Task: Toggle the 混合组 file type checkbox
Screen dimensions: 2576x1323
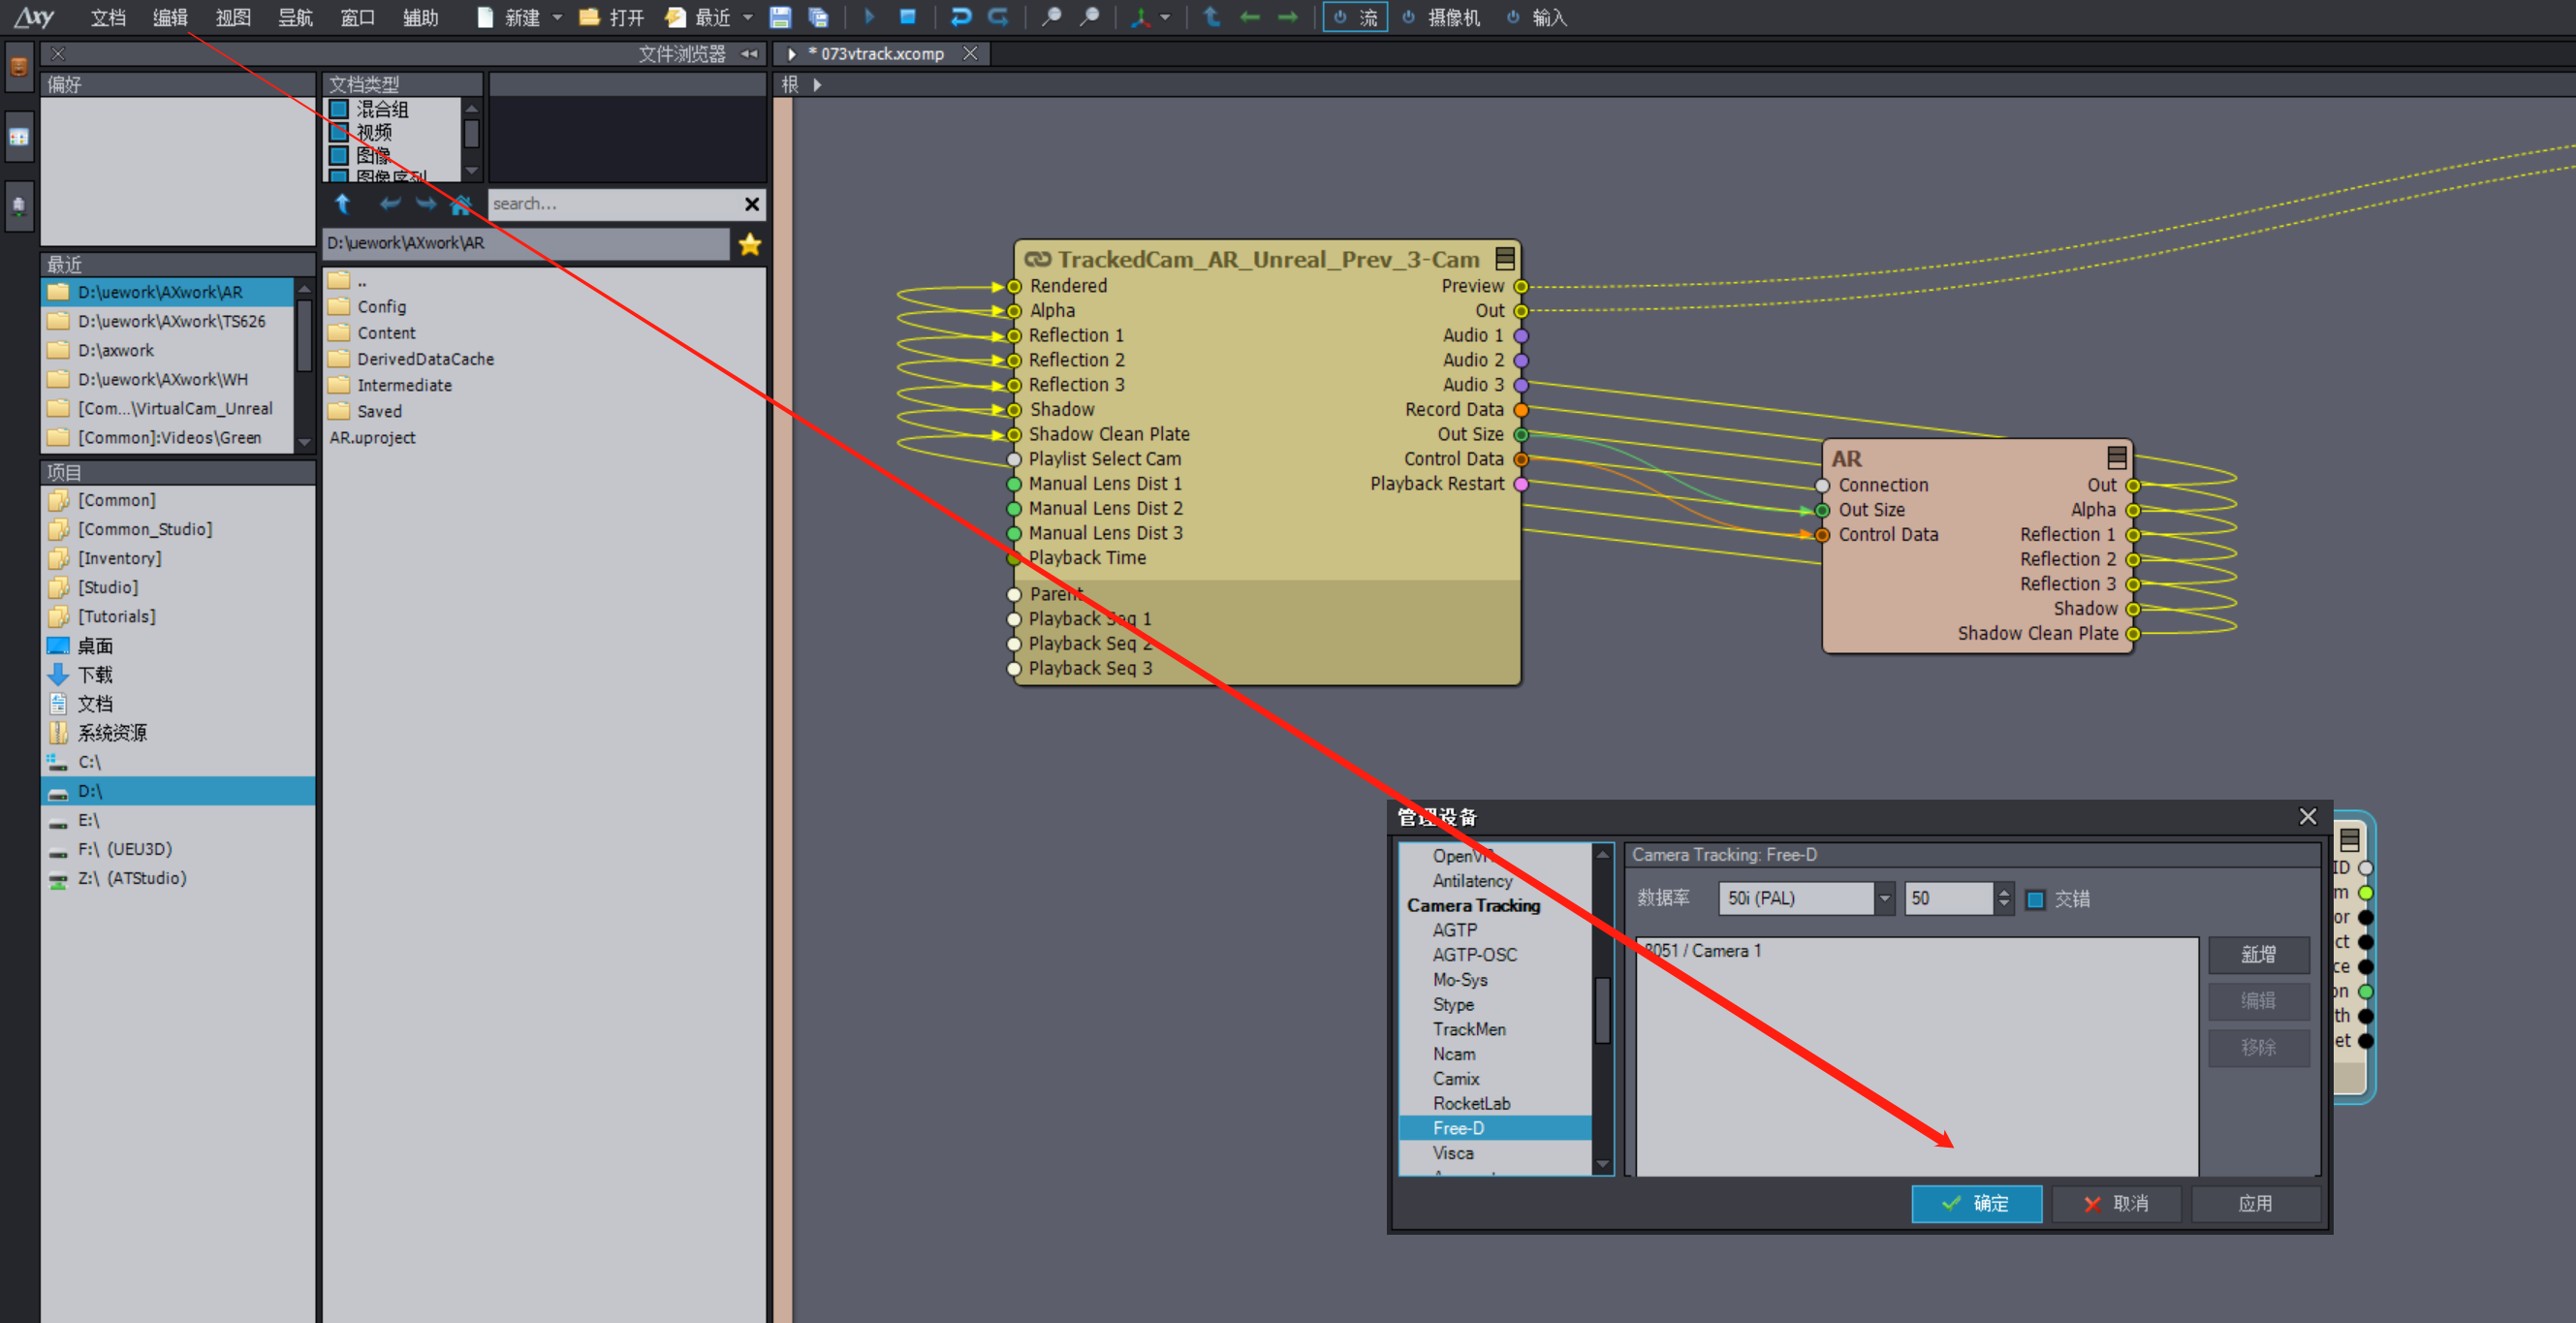Action: (x=339, y=109)
